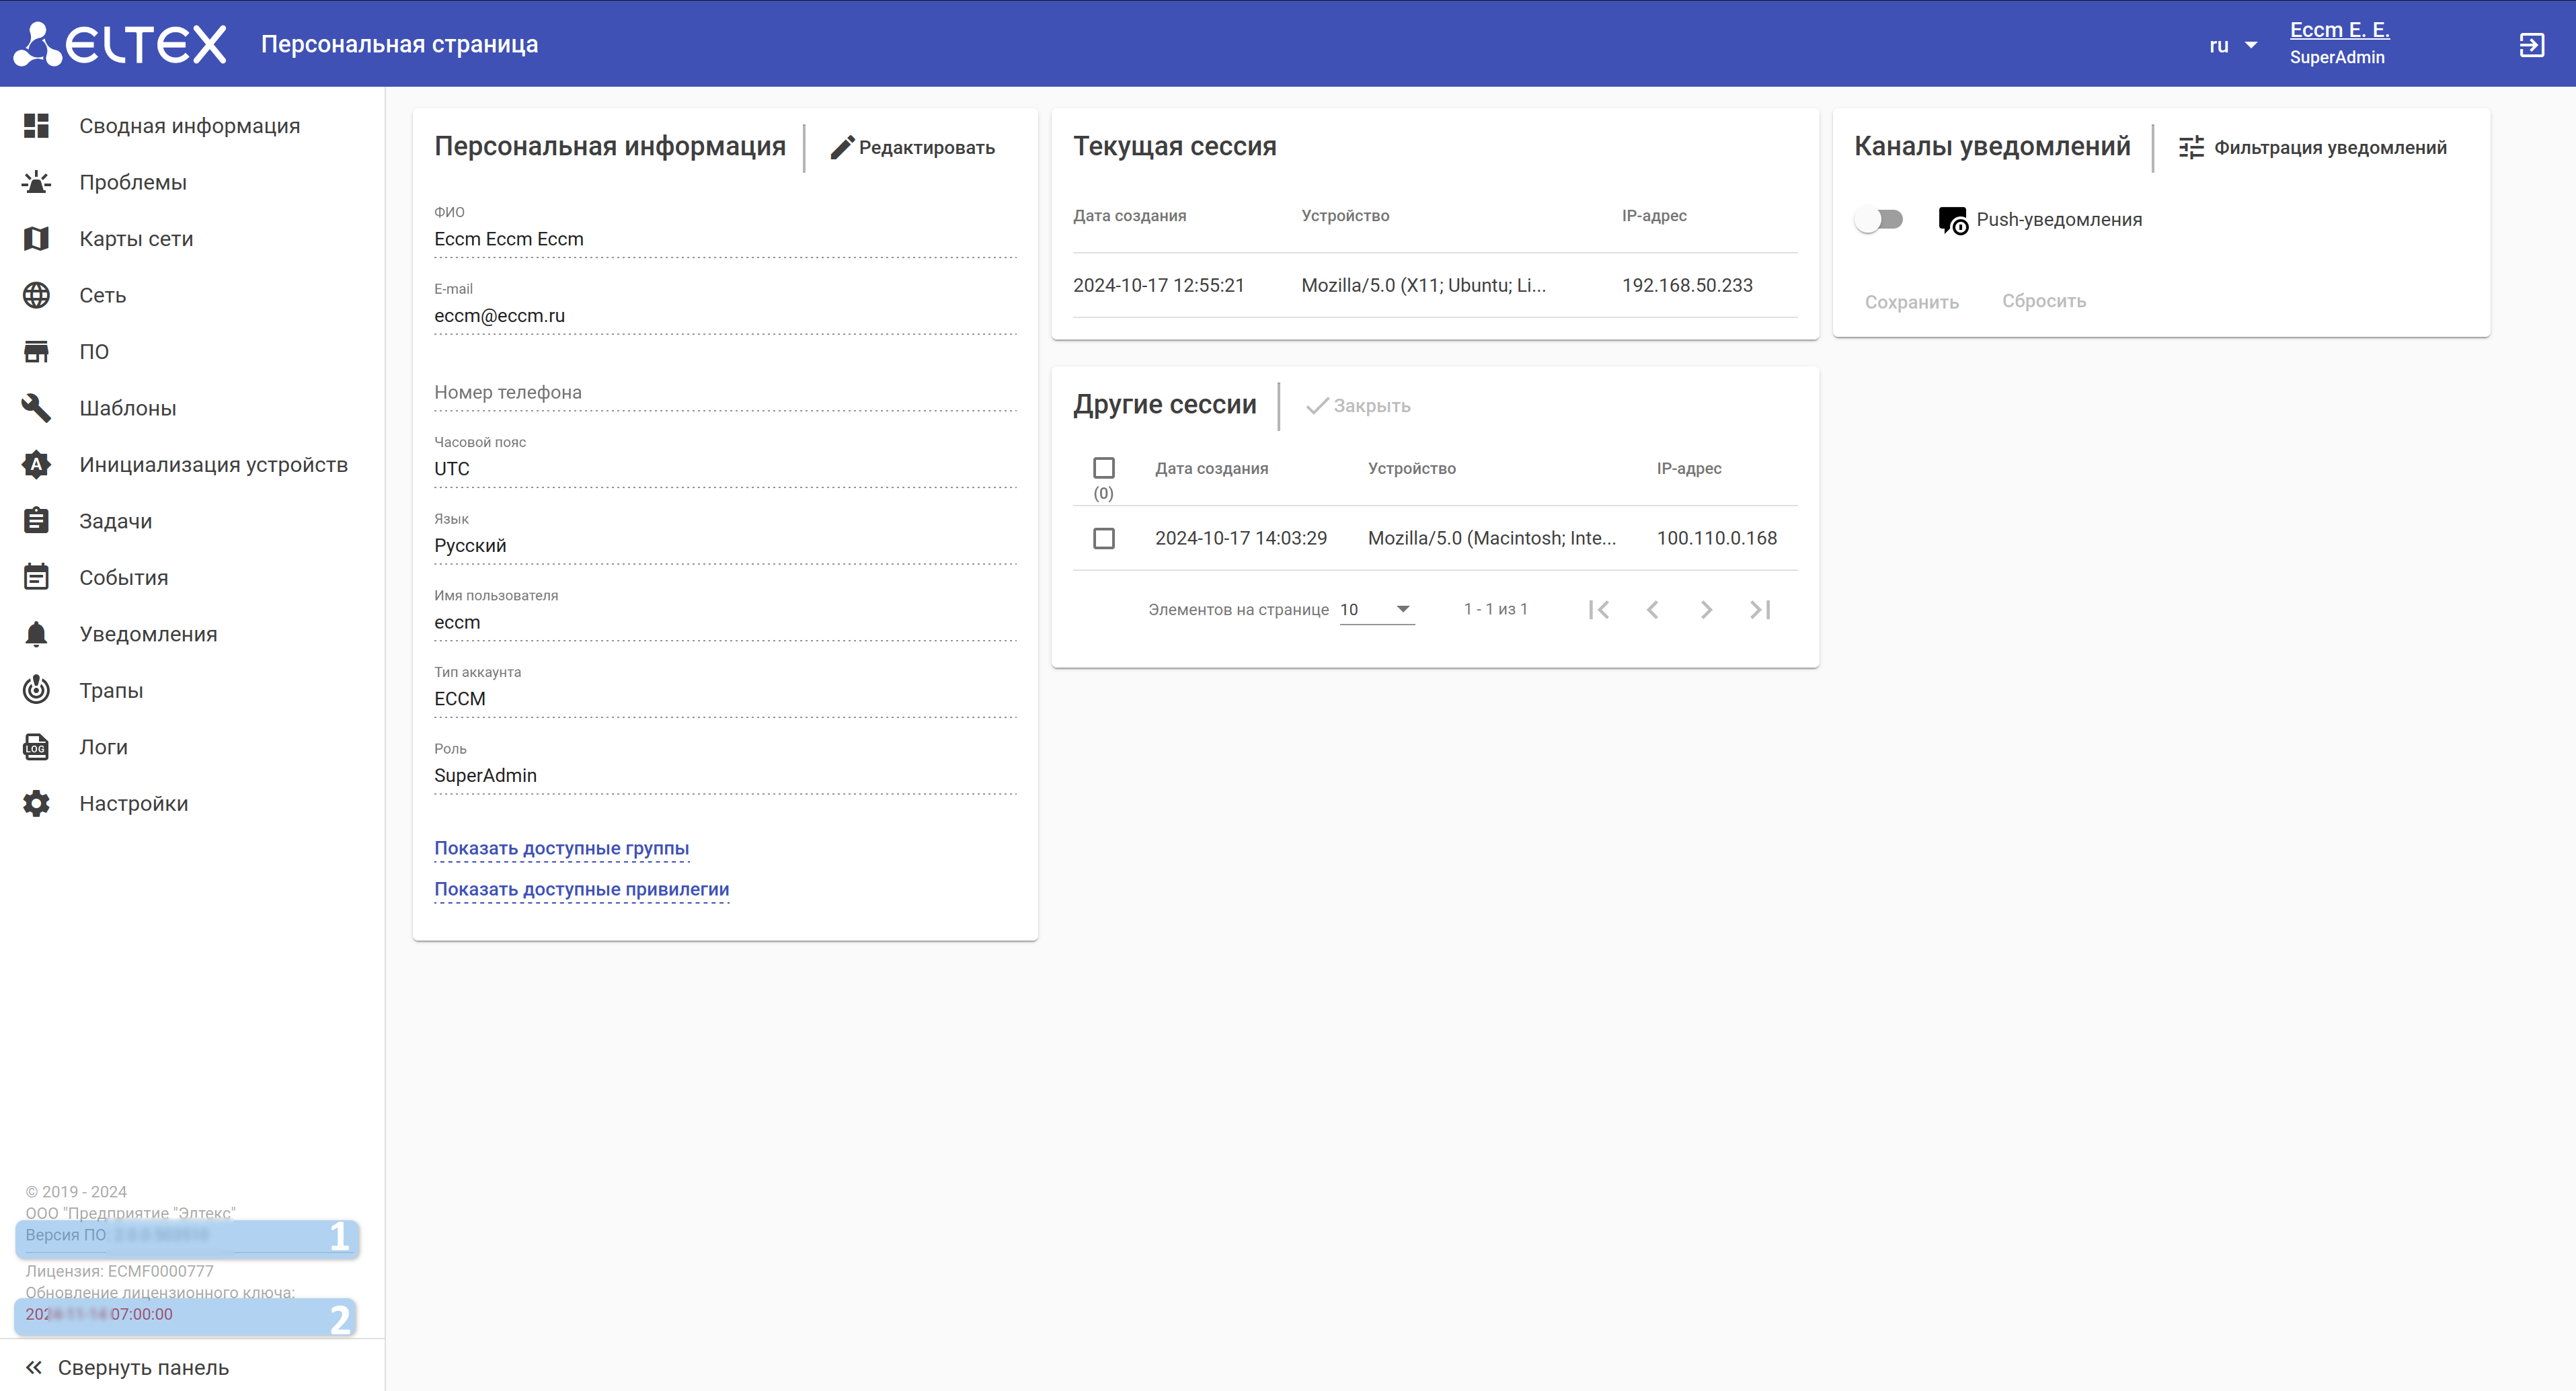2576x1391 pixels.
Task: Open notification filtering sliders icon
Action: coord(2190,147)
